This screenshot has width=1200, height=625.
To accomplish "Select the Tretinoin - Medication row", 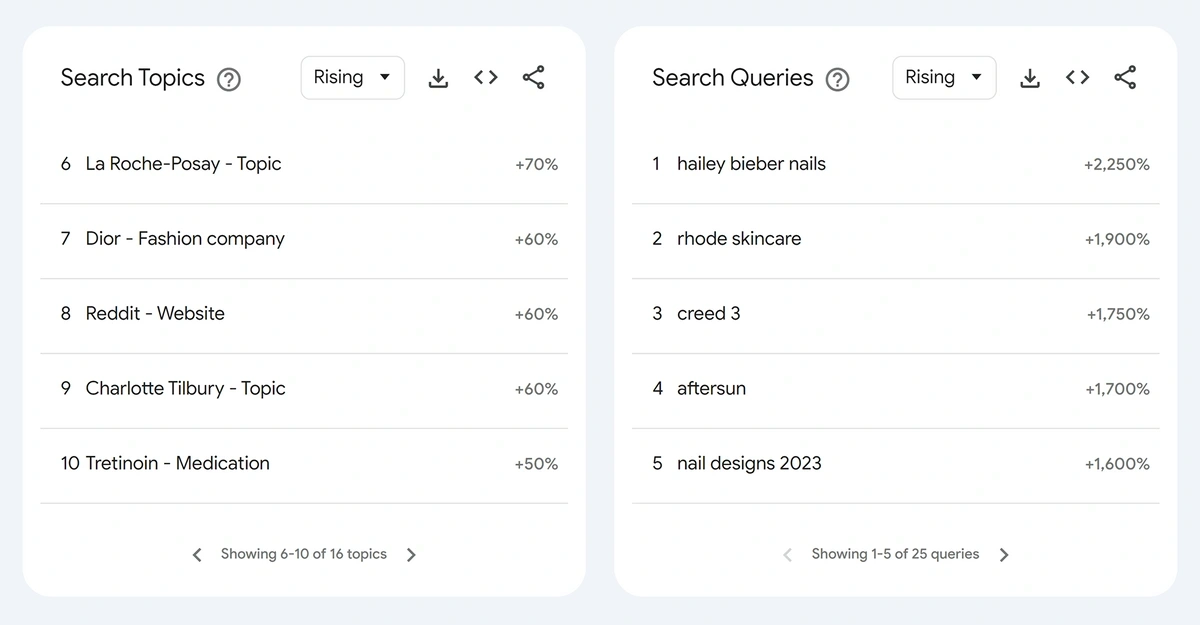I will click(x=304, y=464).
